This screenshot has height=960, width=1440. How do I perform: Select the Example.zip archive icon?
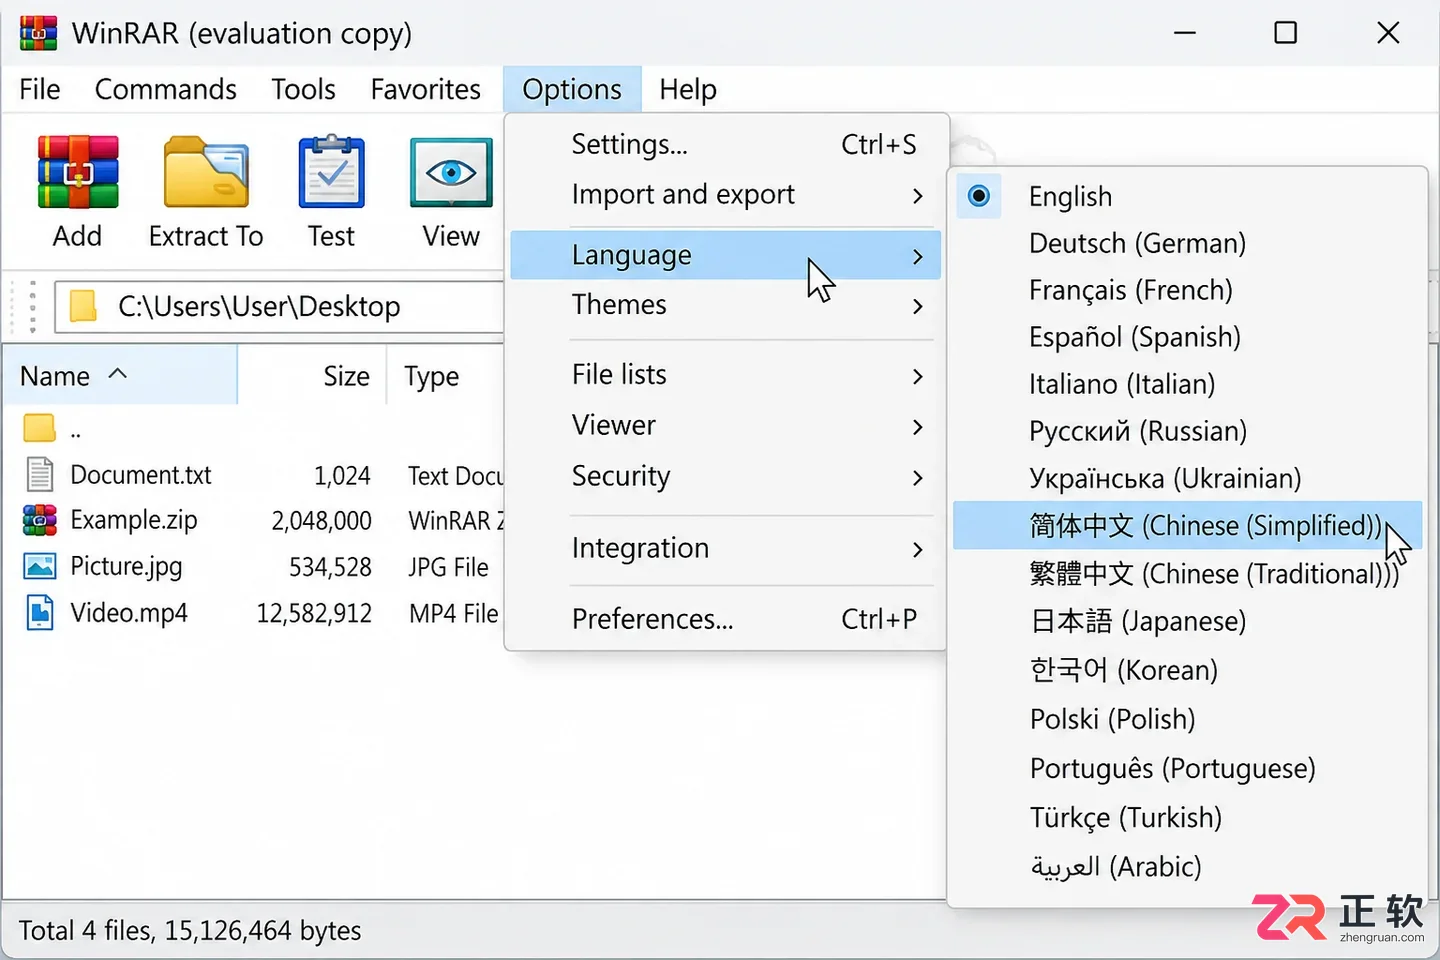pos(40,520)
